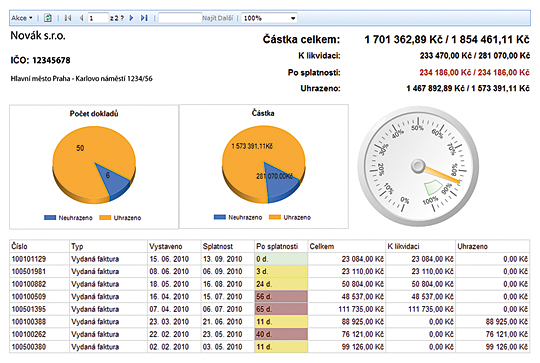This screenshot has width=540, height=363.
Task: Click the K likvidaci column header
Action: [x=420, y=246]
